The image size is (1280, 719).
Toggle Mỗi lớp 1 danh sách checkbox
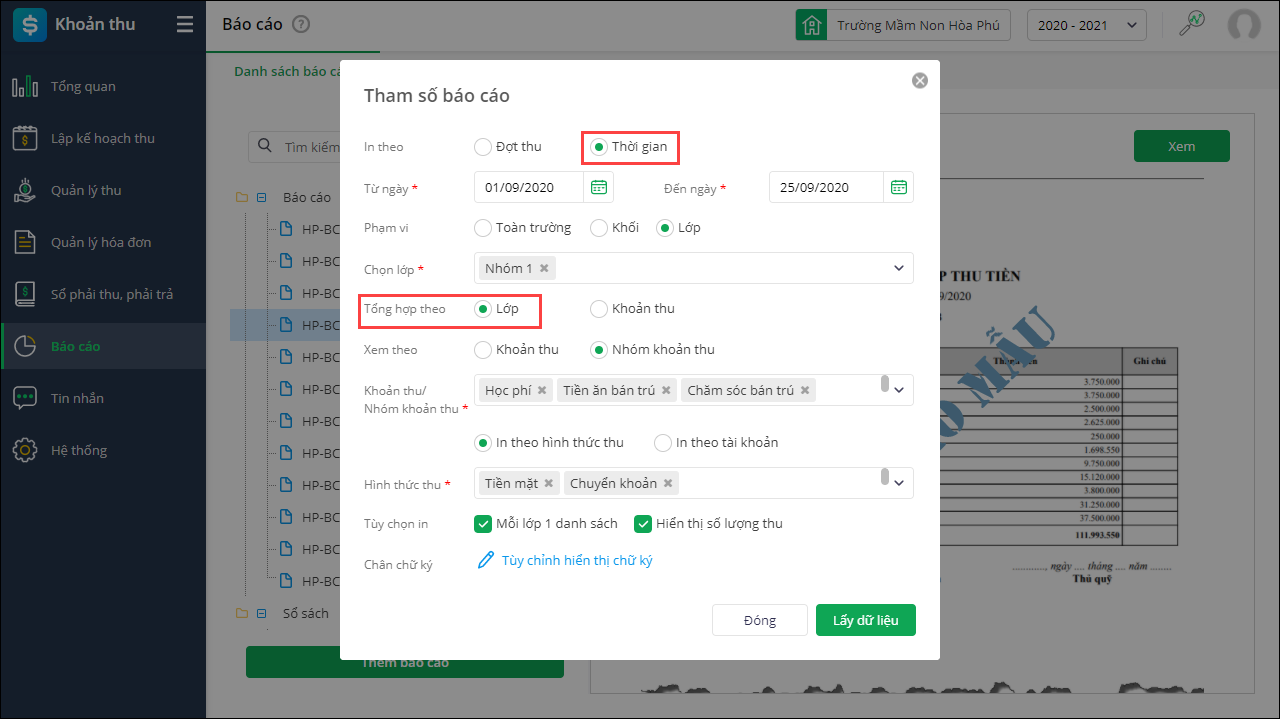click(482, 523)
